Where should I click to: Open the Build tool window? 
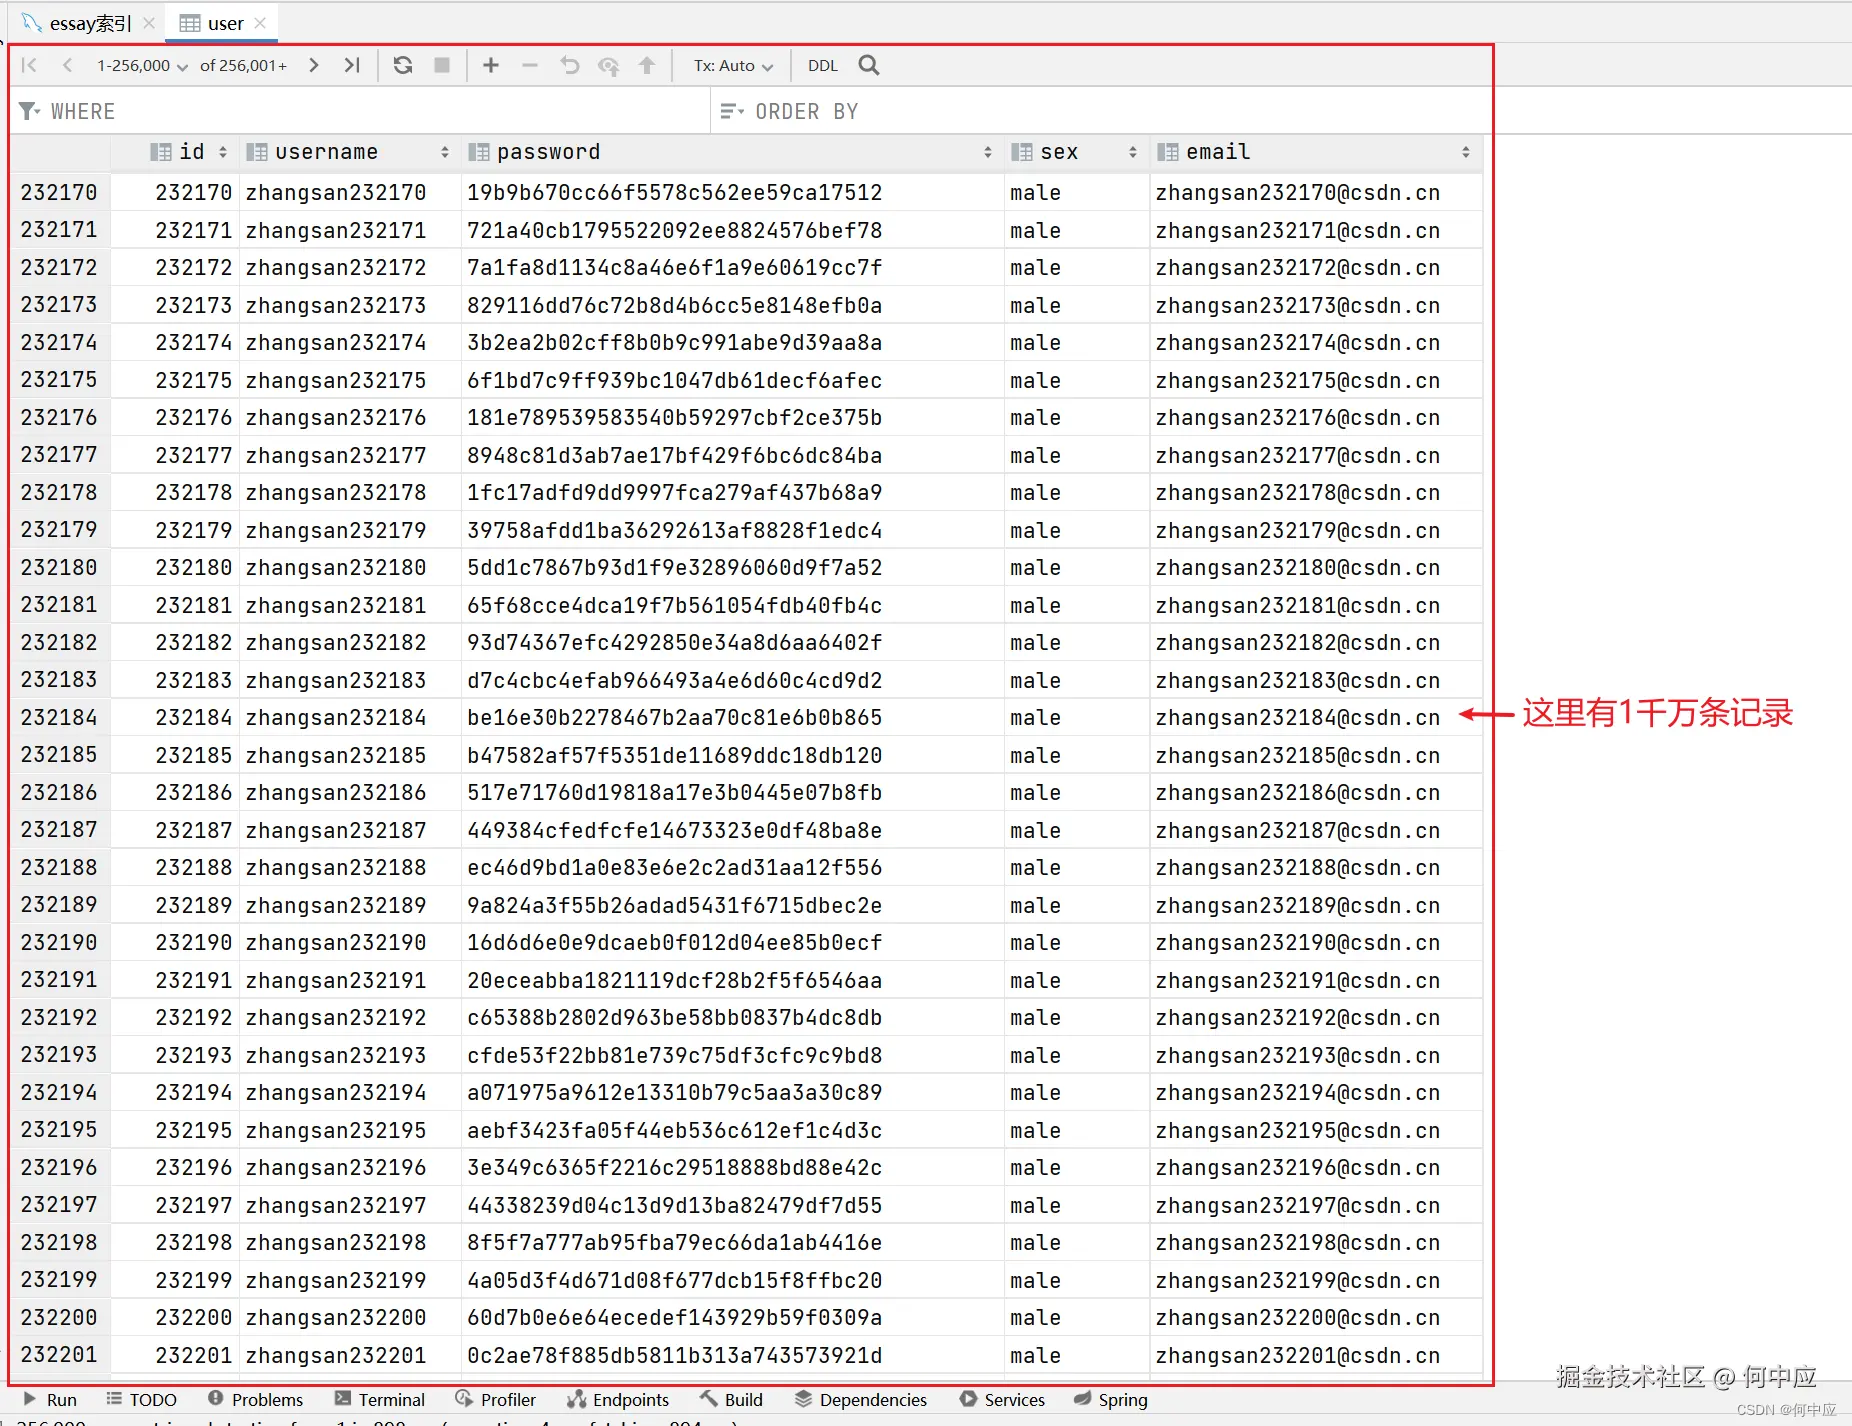click(732, 1400)
